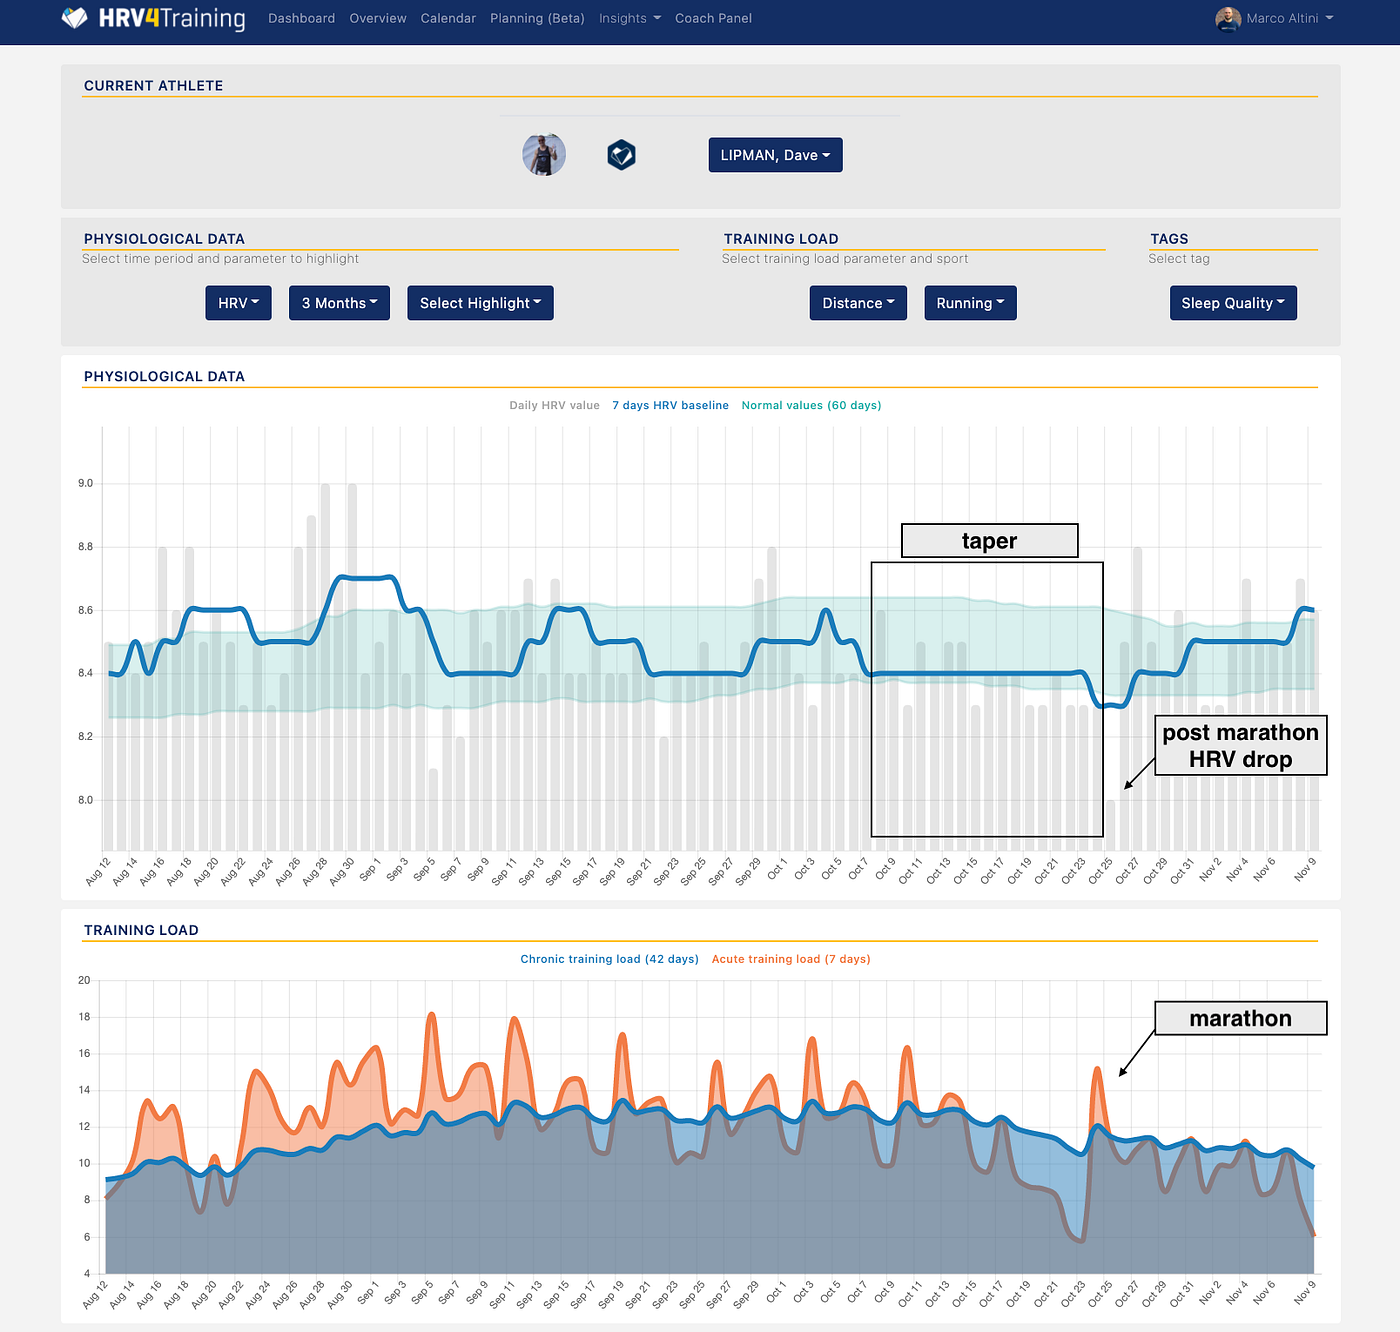The height and width of the screenshot is (1332, 1400).
Task: Toggle Acute training load (7 days) legend
Action: point(791,959)
